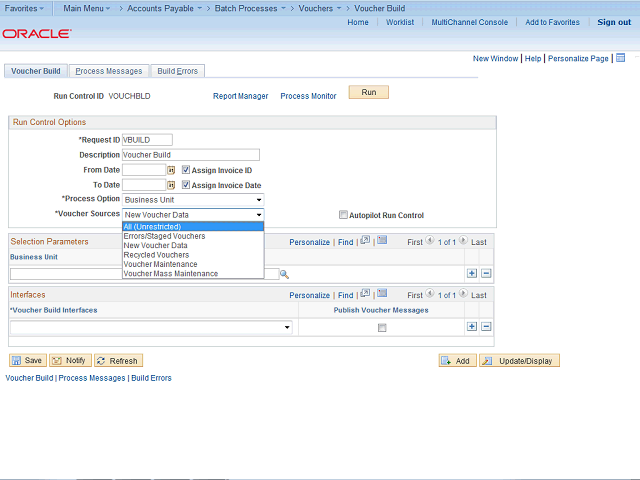Open the To Date calendar picker
Image resolution: width=640 pixels, height=480 pixels.
pos(171,185)
